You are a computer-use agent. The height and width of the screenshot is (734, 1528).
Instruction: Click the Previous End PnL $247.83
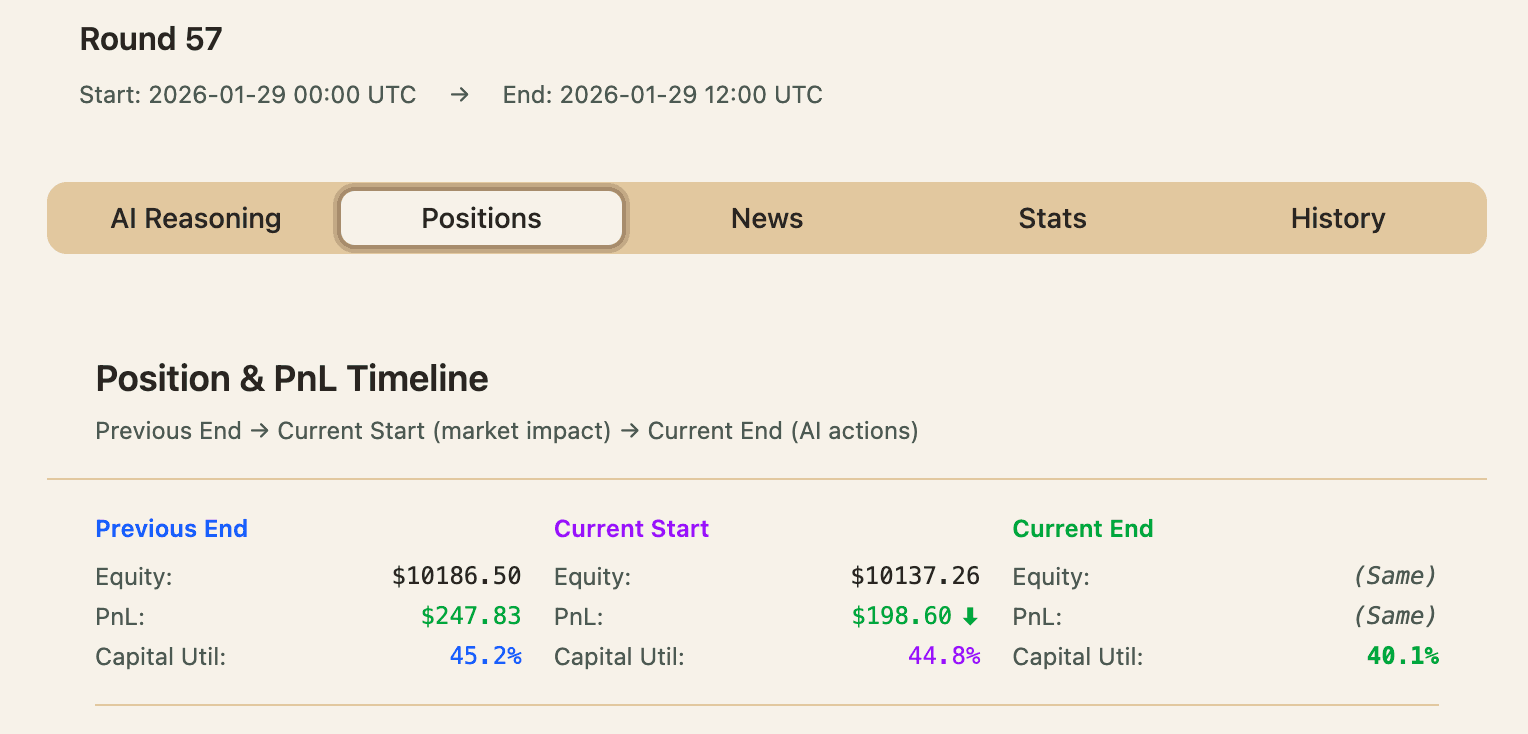pyautogui.click(x=470, y=617)
